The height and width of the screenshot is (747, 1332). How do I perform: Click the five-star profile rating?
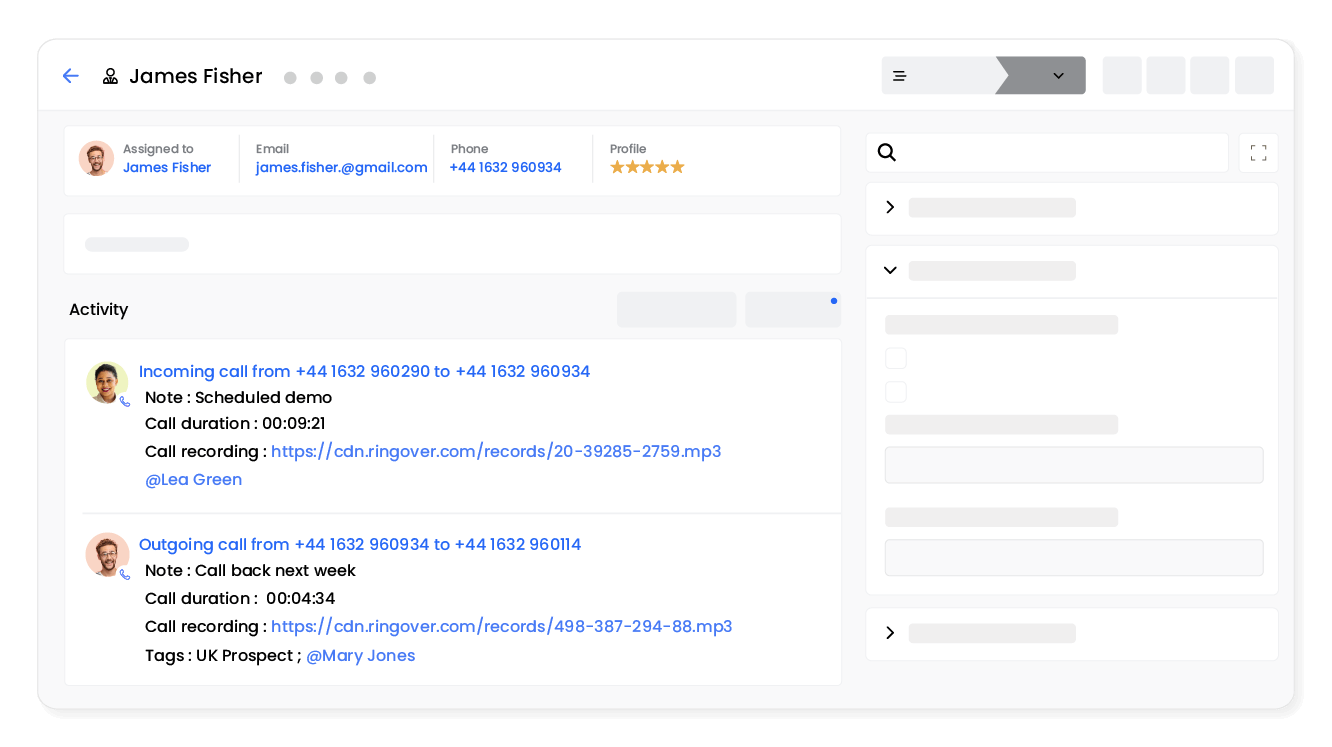click(x=647, y=167)
